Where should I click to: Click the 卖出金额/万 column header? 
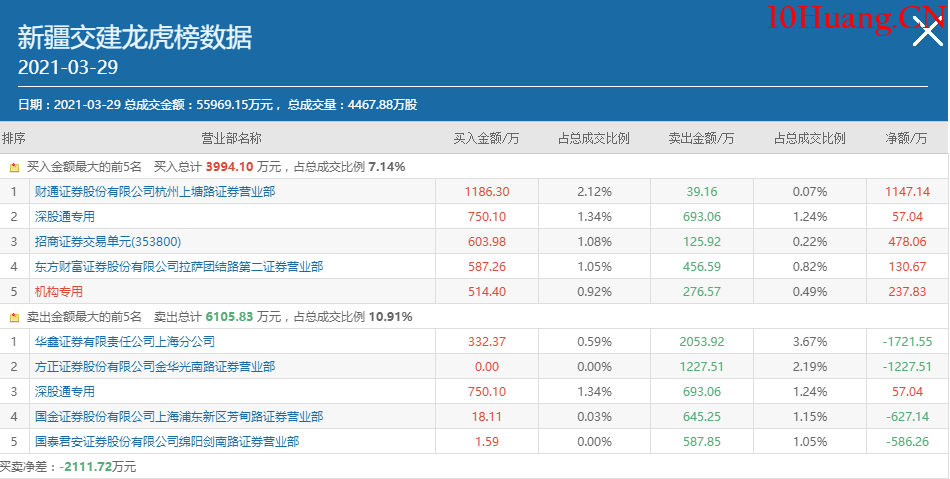(700, 138)
